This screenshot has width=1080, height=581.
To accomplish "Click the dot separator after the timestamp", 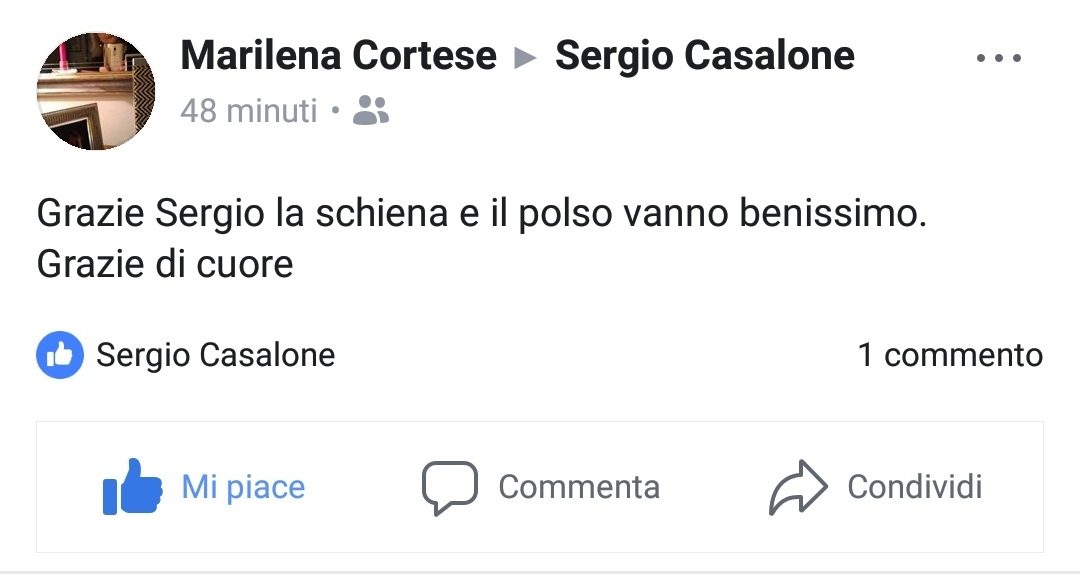I will [335, 110].
